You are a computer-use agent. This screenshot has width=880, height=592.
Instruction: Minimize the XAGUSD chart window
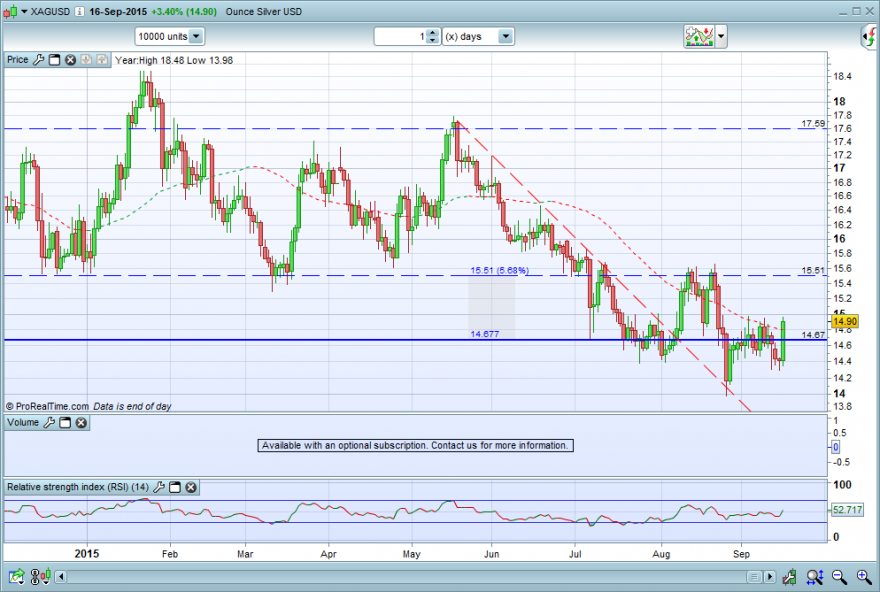(x=844, y=11)
